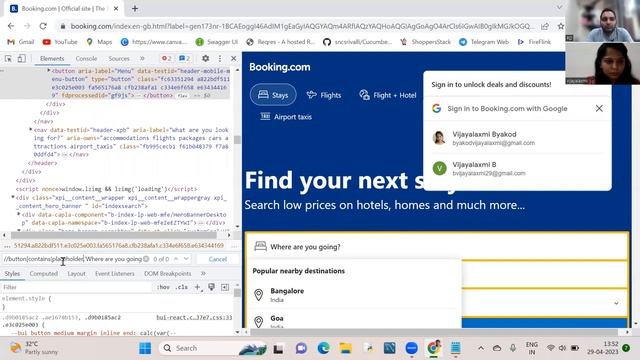Open the ShoppersStack bookmark
This screenshot has width=640, height=360.
tap(425, 42)
